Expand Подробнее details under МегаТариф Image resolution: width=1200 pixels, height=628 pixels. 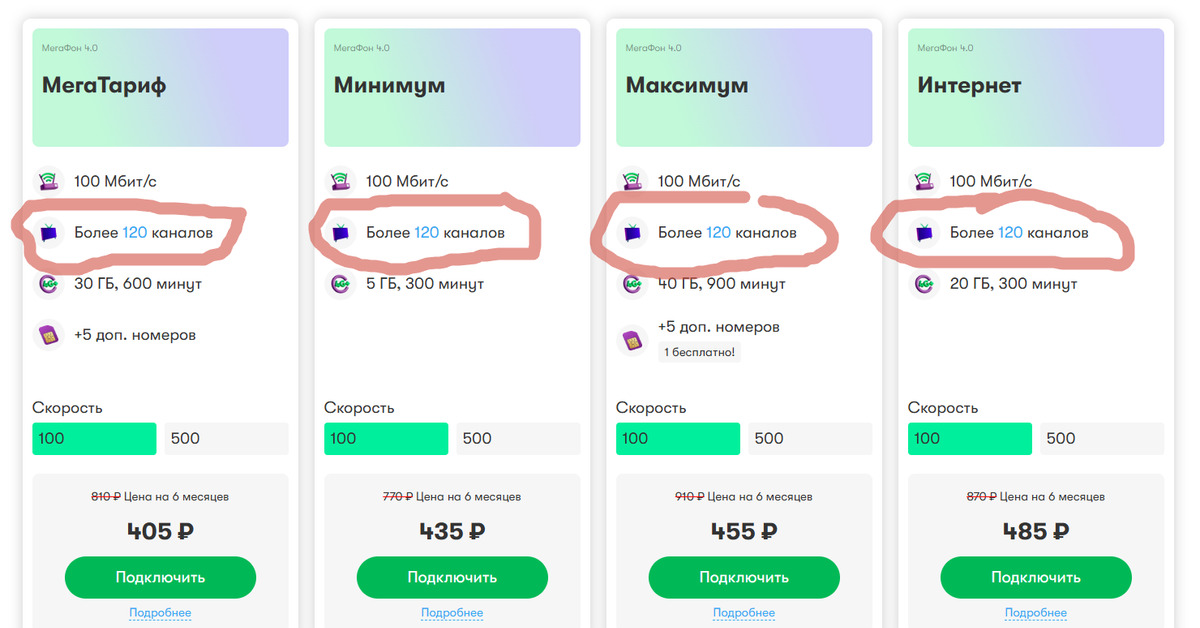click(160, 613)
